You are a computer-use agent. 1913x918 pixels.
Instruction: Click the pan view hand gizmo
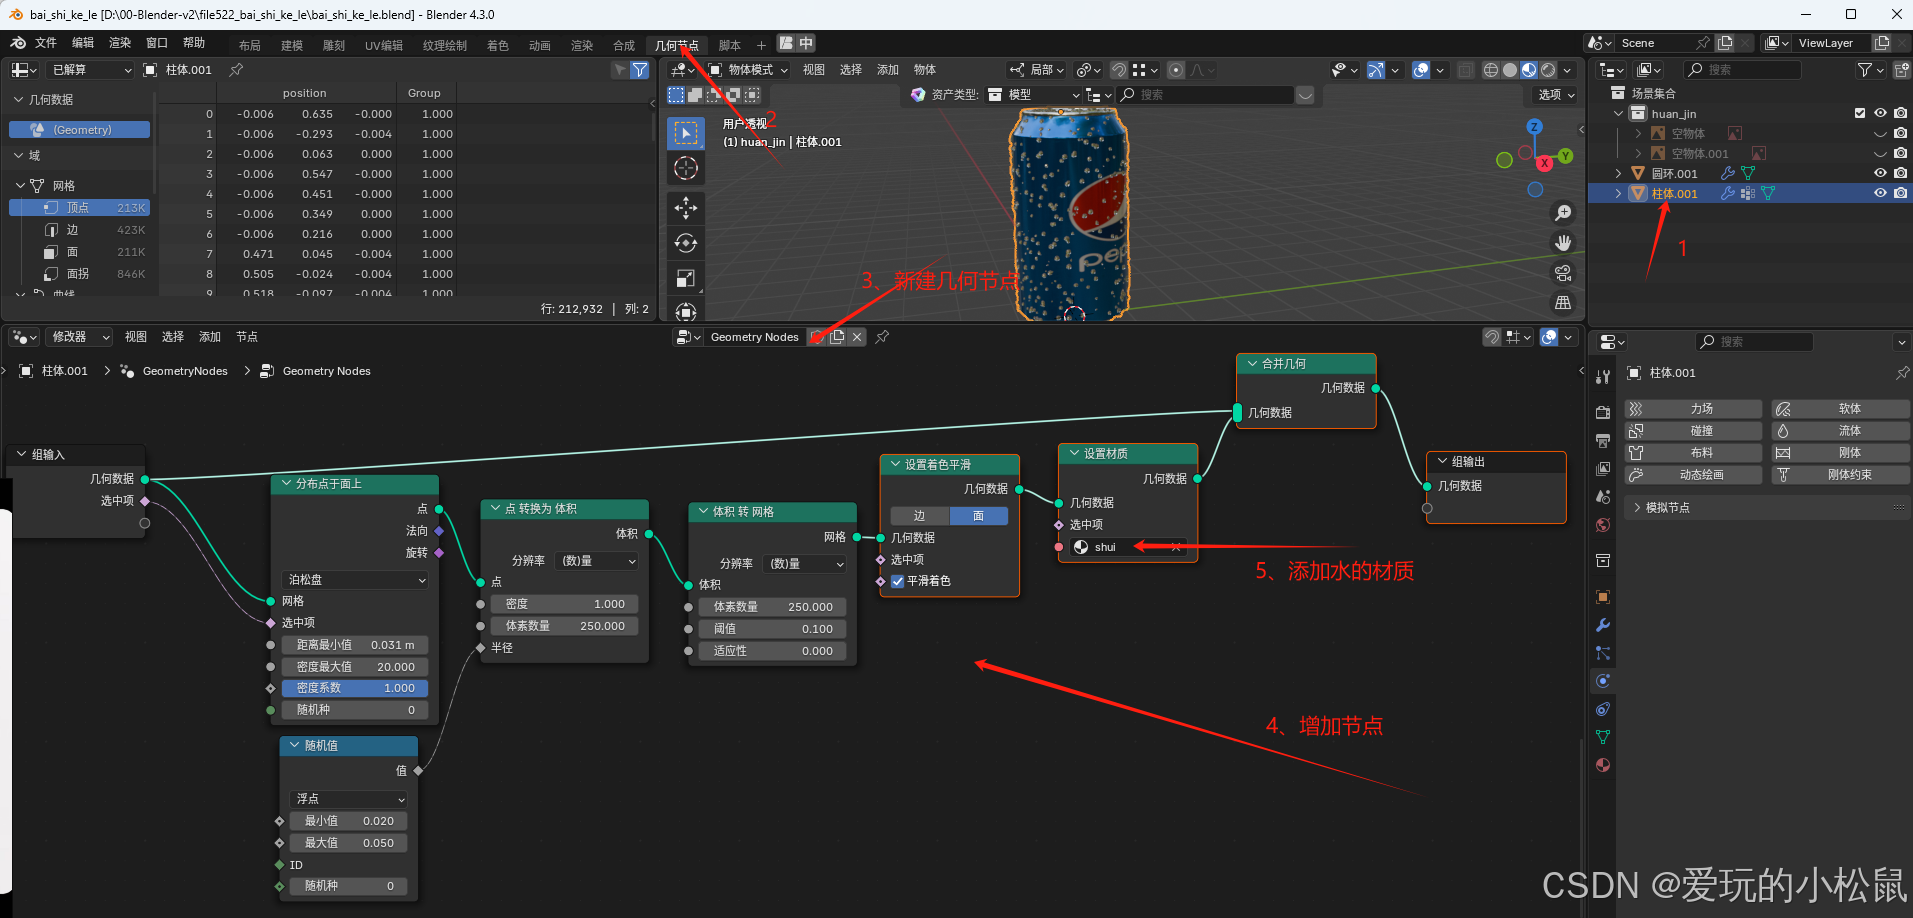tap(1563, 243)
